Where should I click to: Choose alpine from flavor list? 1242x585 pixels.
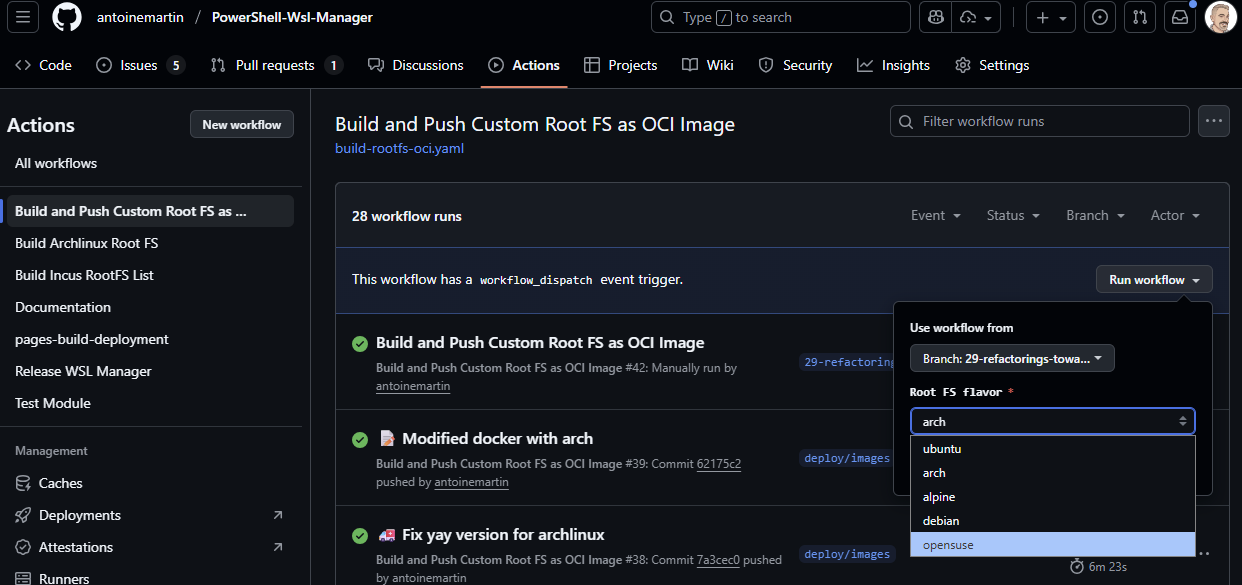pos(1052,497)
